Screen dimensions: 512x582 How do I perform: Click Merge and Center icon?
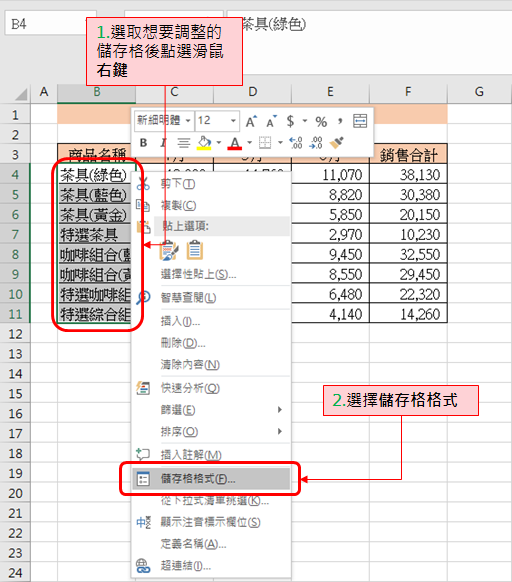tap(360, 121)
